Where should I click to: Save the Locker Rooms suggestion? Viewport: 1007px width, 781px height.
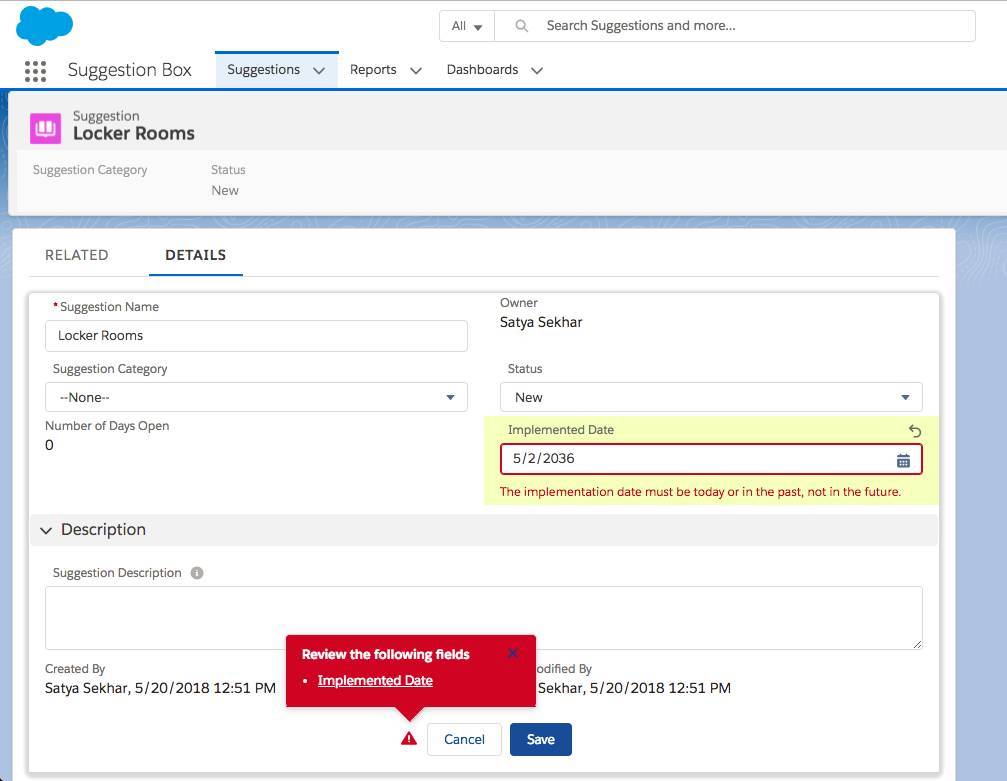tap(540, 739)
